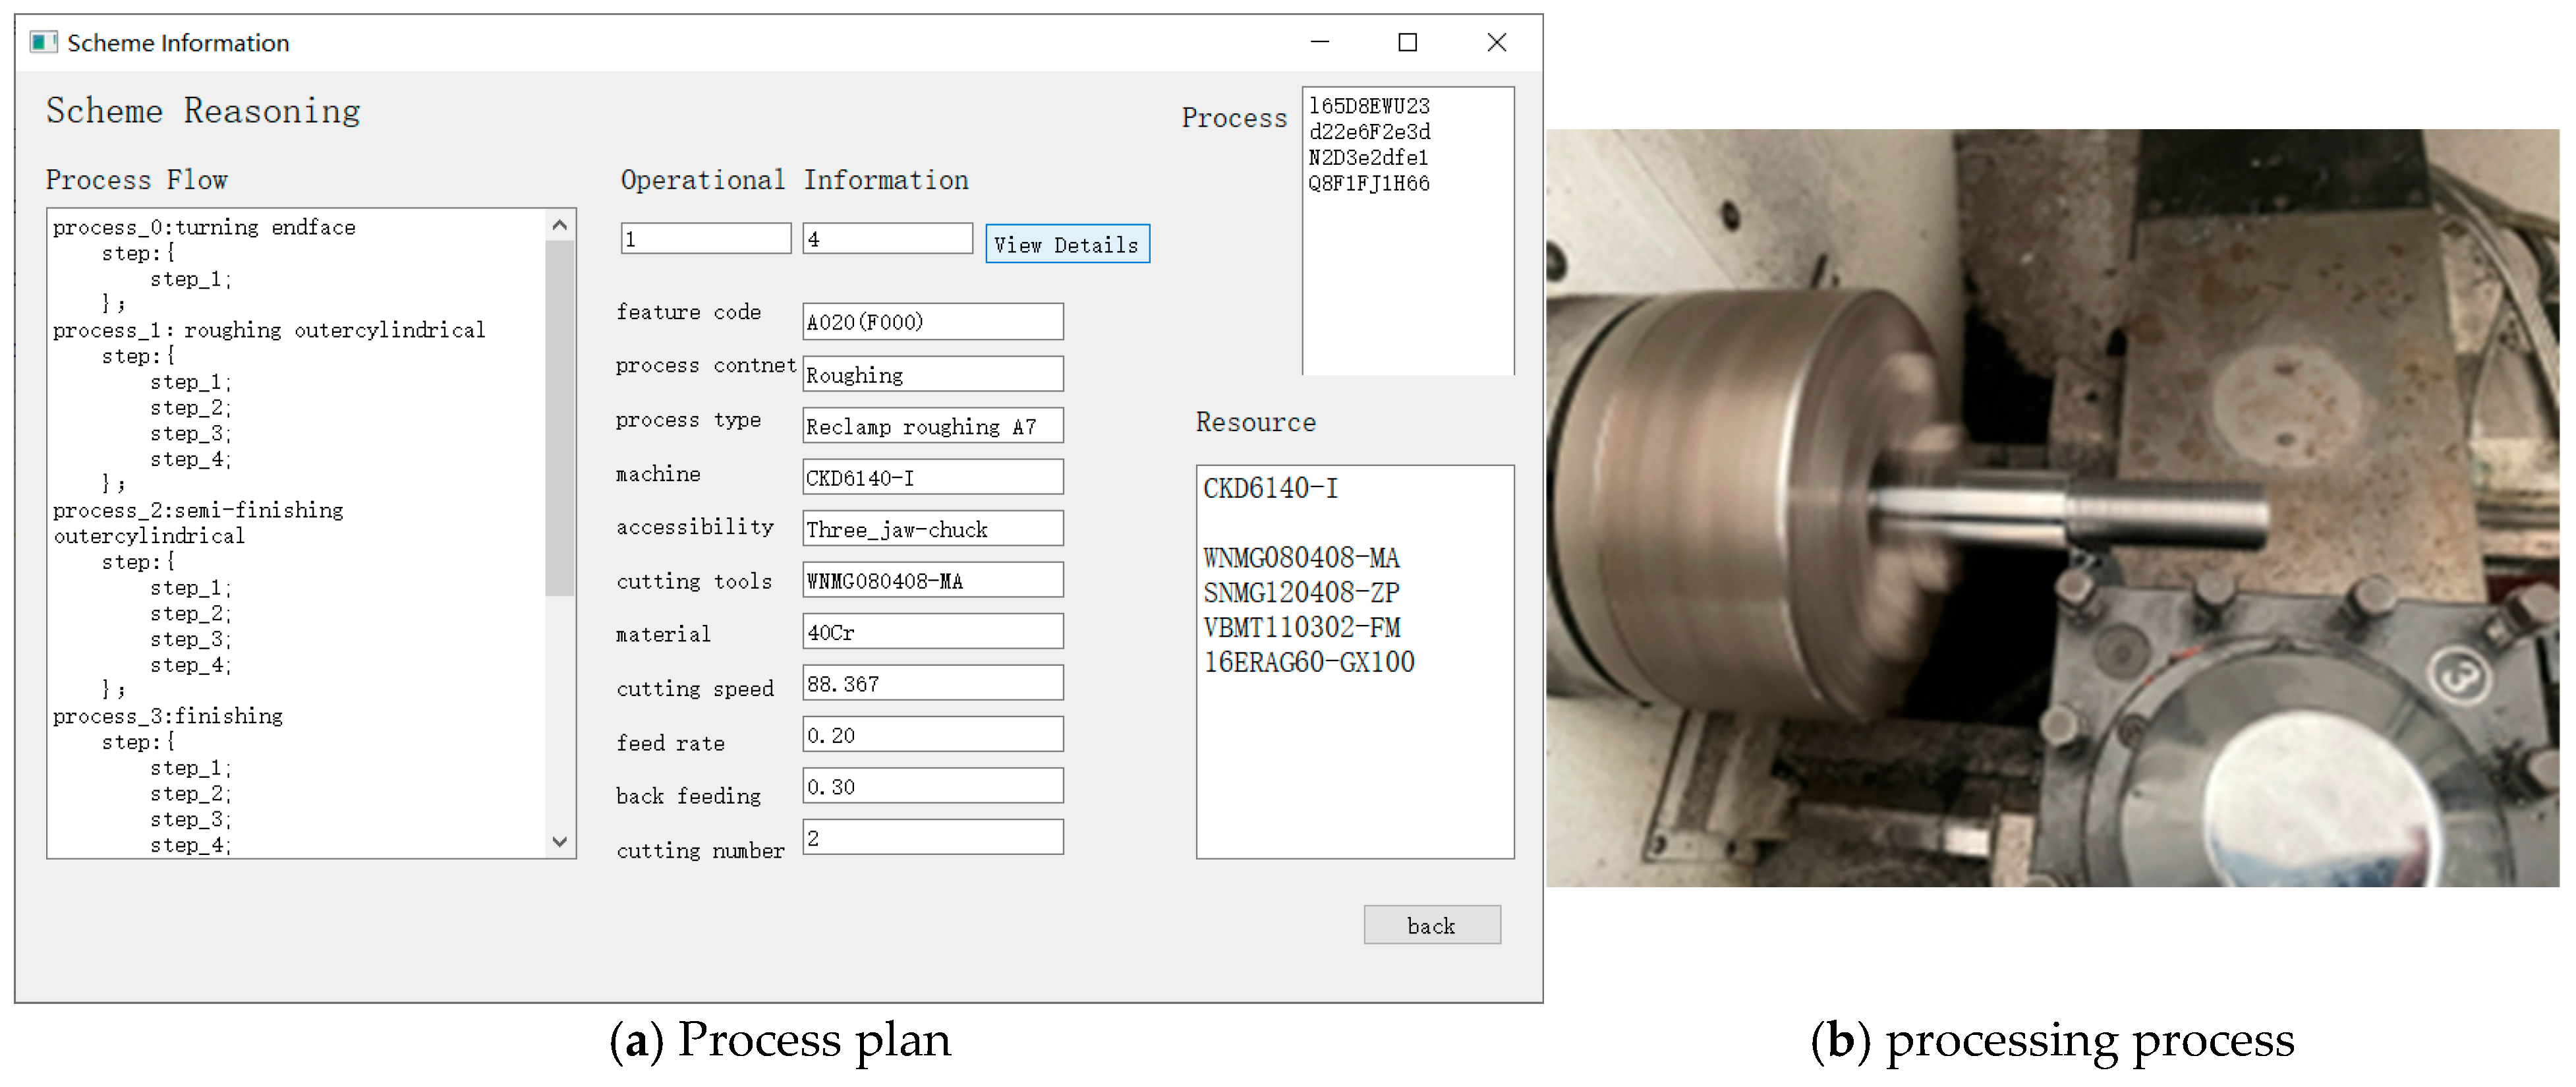Maximize the Scheme Information window
This screenshot has width=2576, height=1087.
point(1407,42)
